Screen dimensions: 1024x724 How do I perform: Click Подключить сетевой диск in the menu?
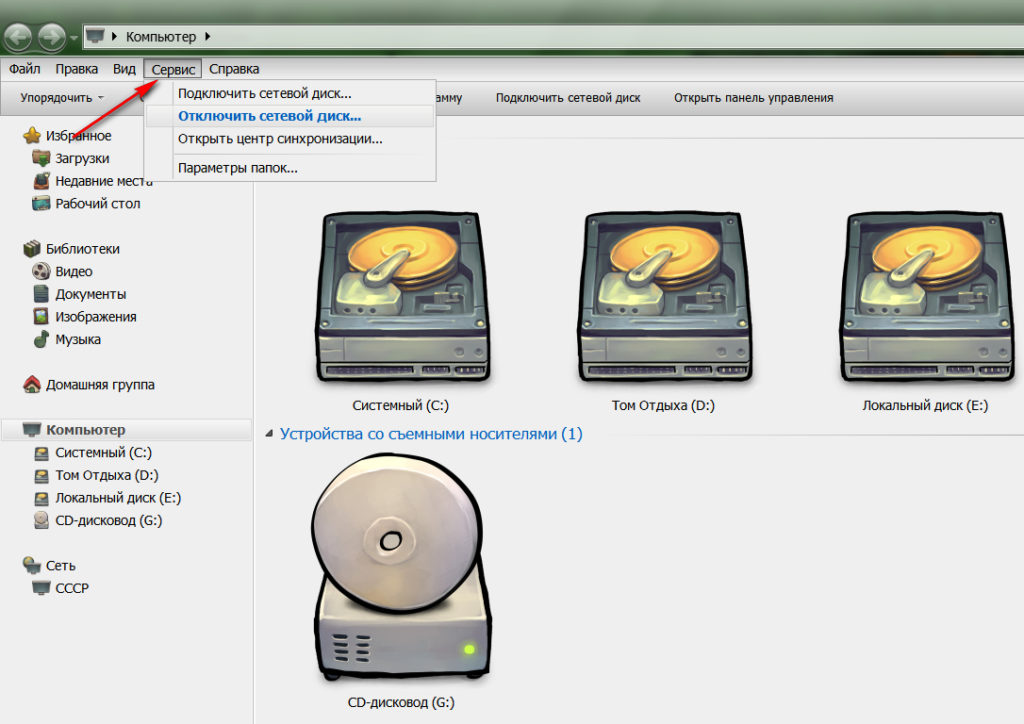pos(264,94)
